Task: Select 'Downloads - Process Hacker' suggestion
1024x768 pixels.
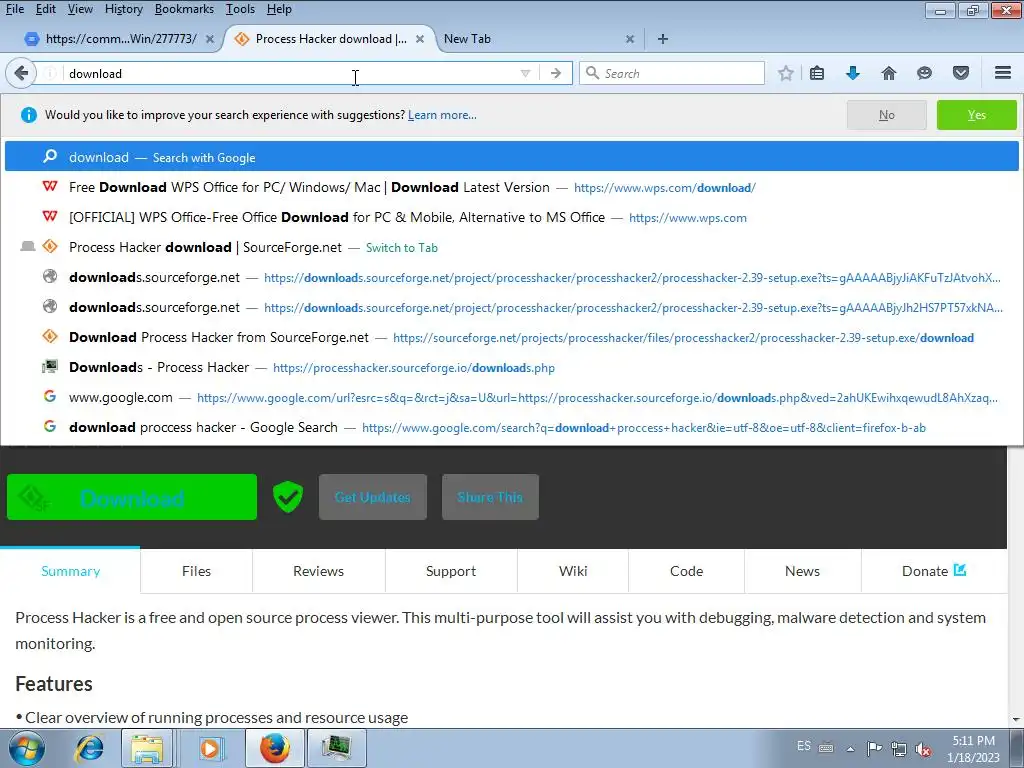Action: (512, 367)
